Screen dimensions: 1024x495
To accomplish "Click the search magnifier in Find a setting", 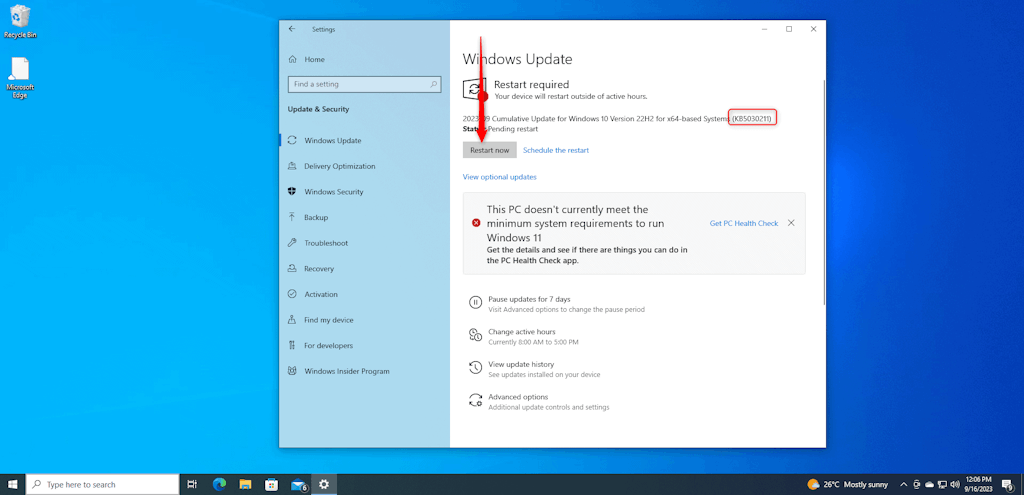I will coord(433,84).
